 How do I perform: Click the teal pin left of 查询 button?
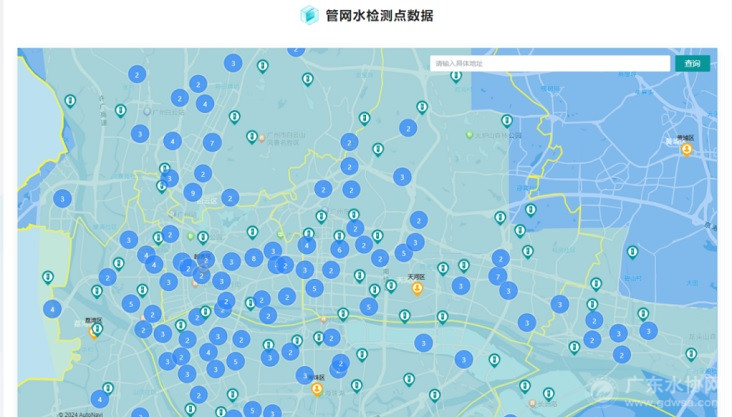coord(456,75)
